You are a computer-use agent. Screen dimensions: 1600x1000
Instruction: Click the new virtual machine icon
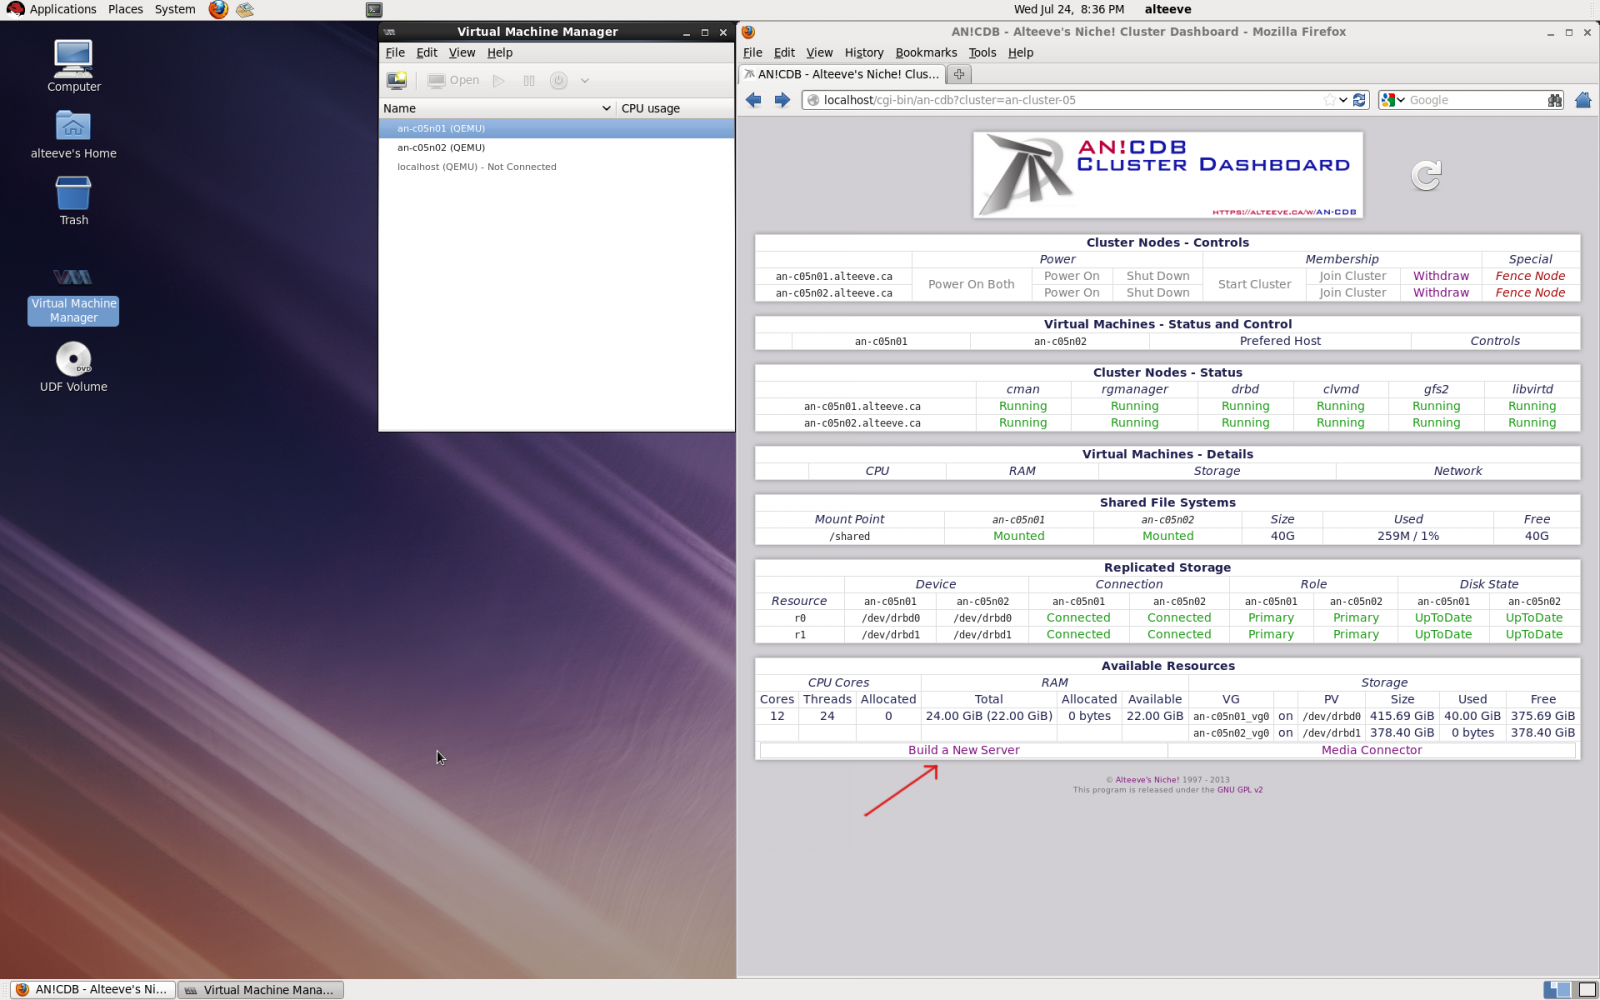[x=397, y=80]
